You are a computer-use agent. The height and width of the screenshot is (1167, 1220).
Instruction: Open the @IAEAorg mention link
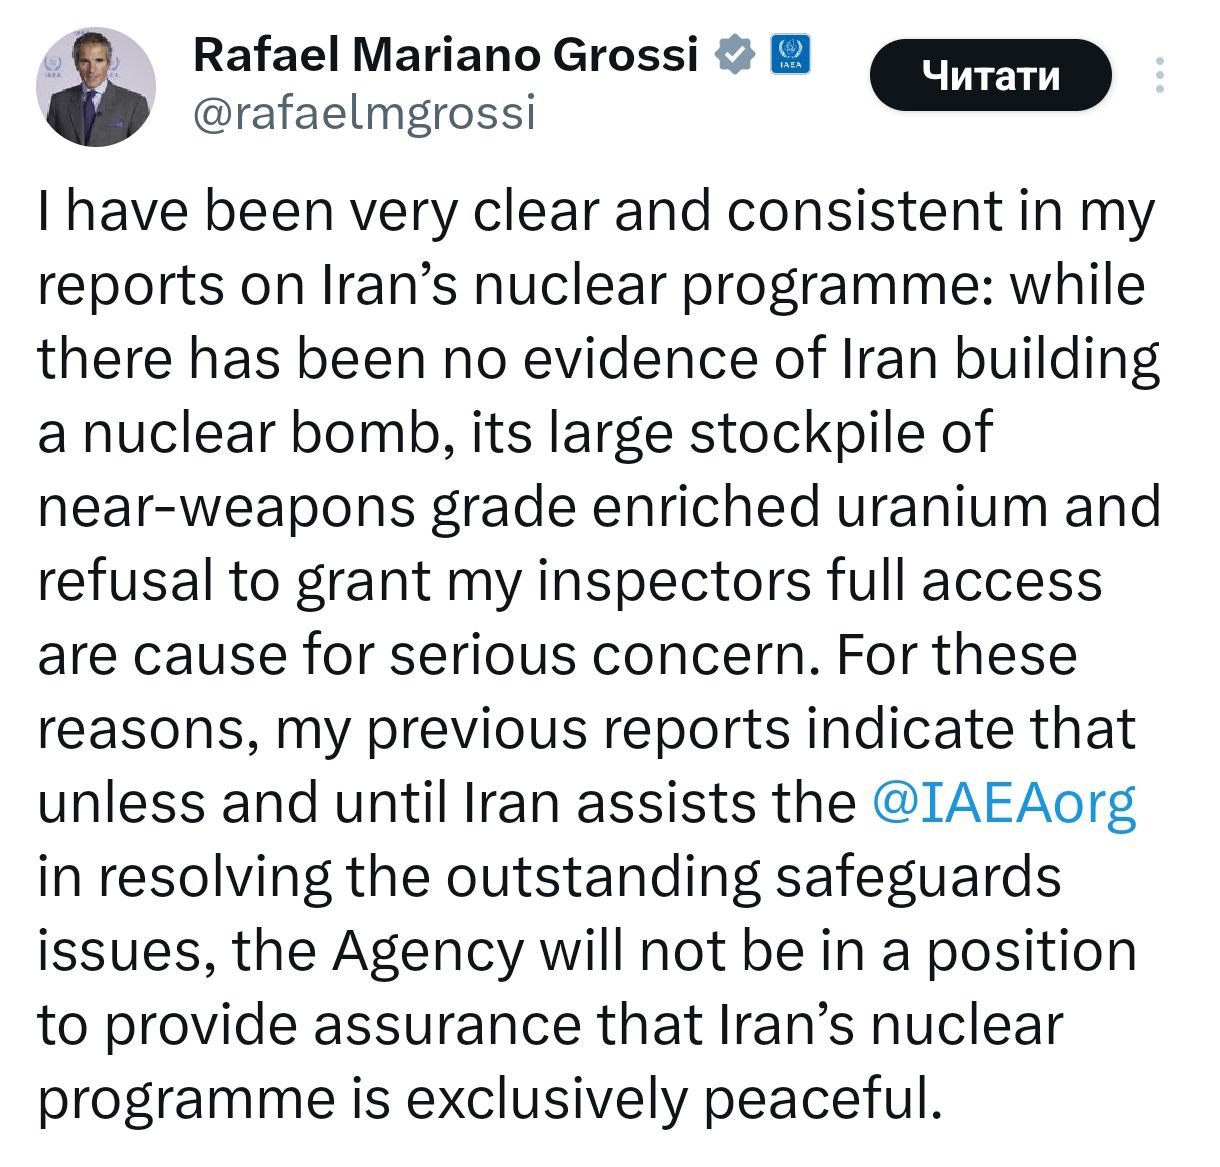[1004, 803]
